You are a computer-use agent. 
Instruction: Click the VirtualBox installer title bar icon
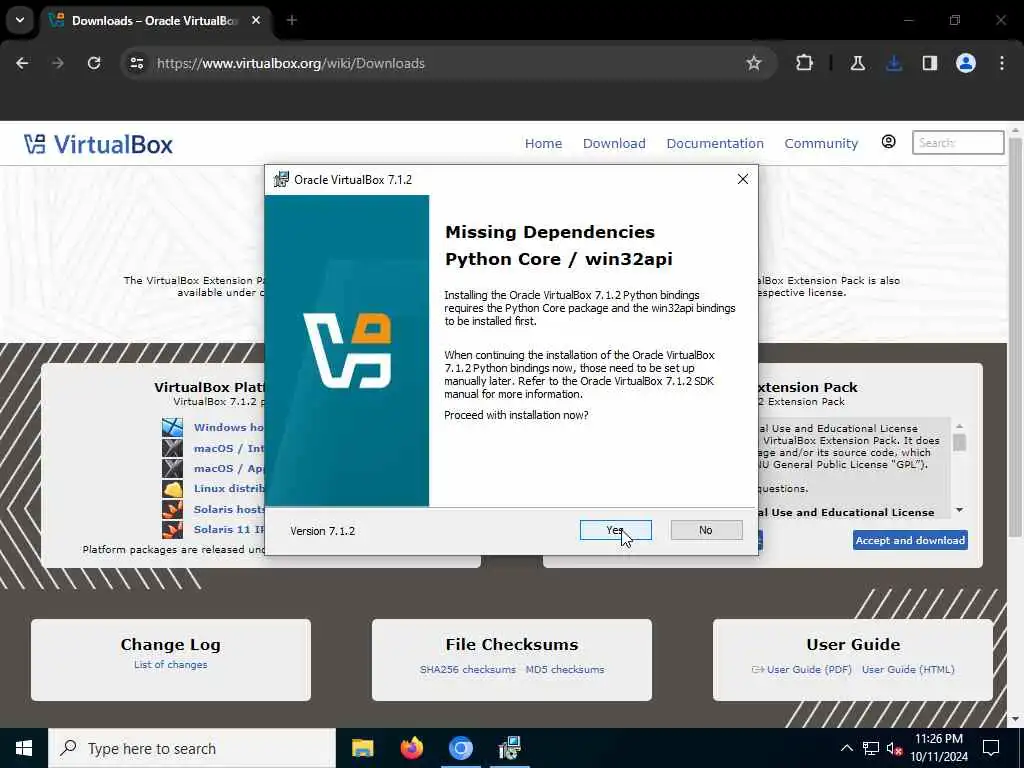(281, 179)
